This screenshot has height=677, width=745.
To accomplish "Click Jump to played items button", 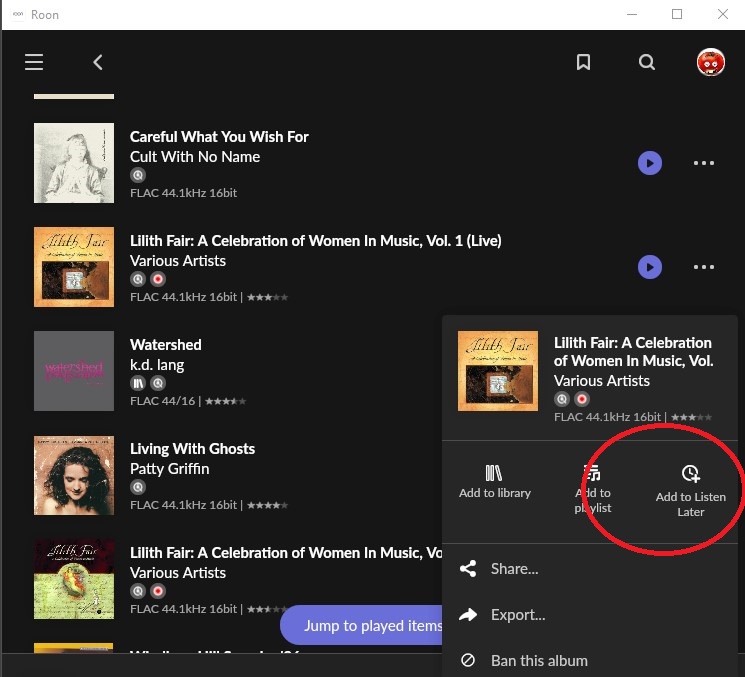I will (x=362, y=625).
